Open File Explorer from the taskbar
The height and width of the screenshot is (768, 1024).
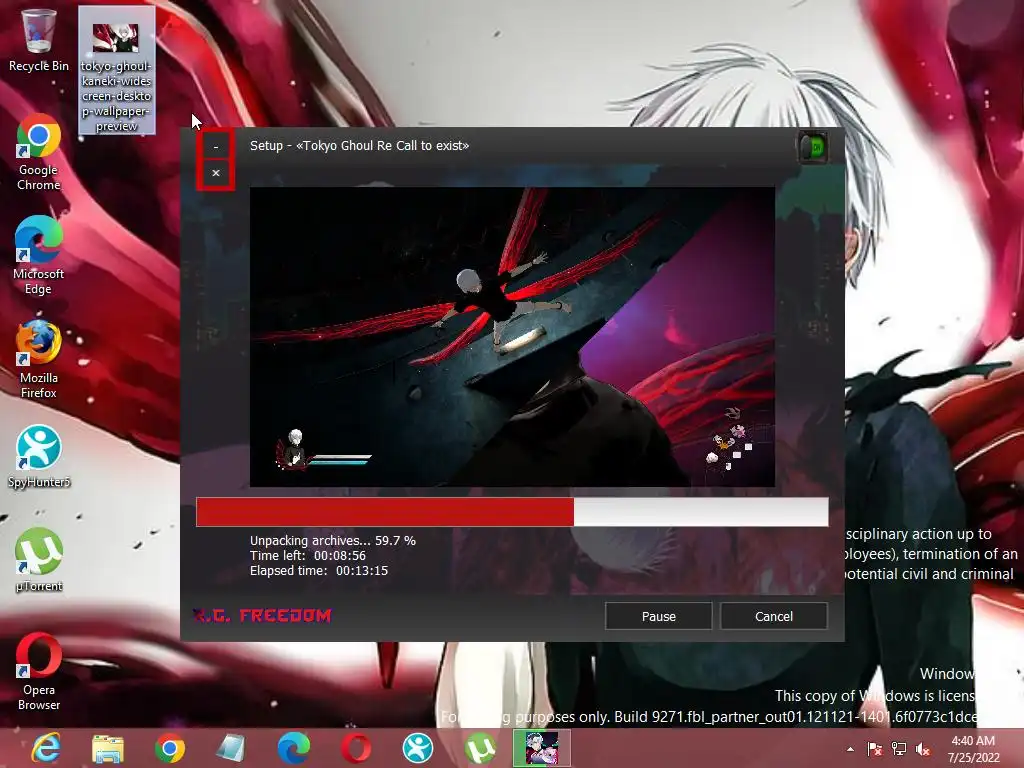[108, 748]
